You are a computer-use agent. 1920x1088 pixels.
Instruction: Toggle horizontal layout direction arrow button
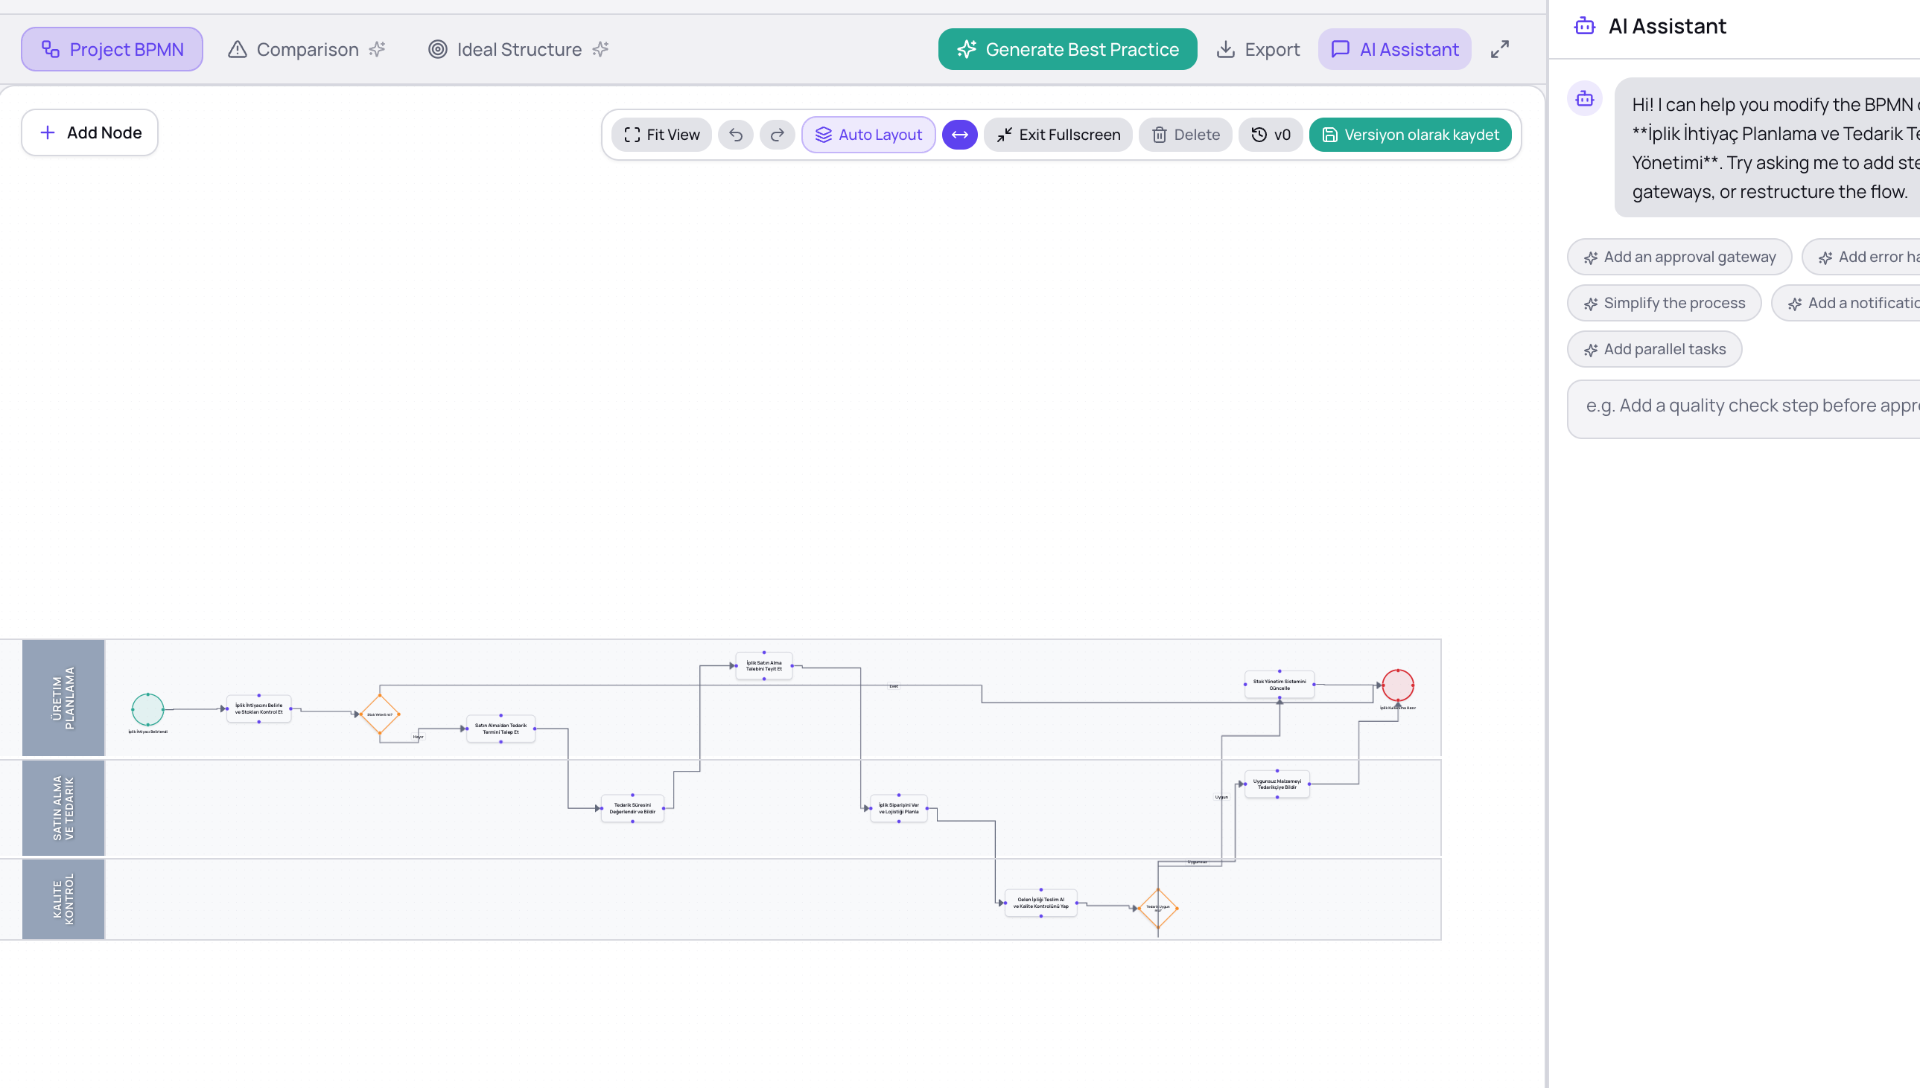point(959,135)
